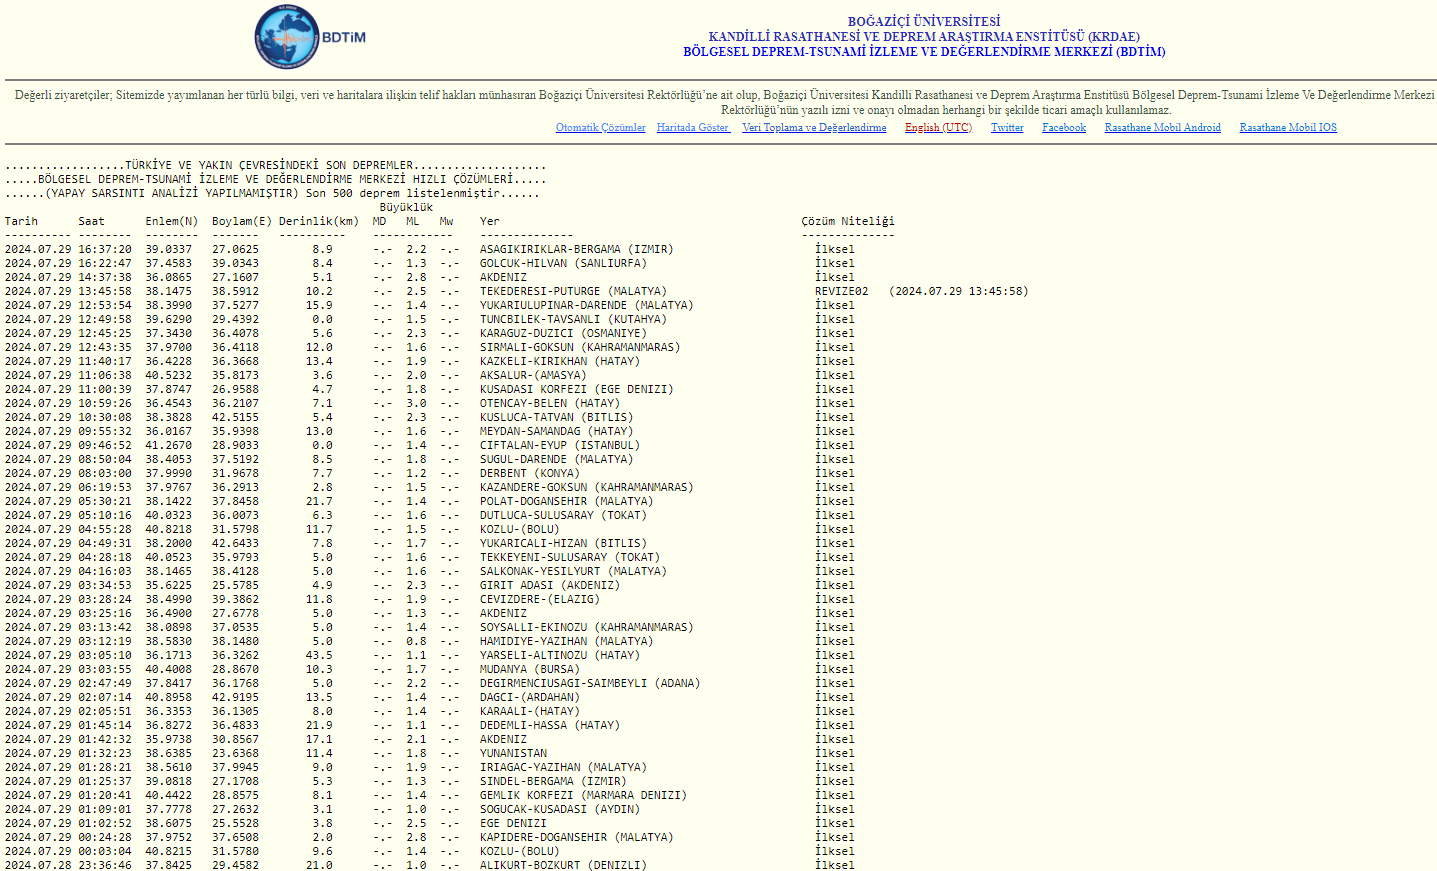Open Rasathane Mobil IOS link
1437x871 pixels.
(1288, 128)
